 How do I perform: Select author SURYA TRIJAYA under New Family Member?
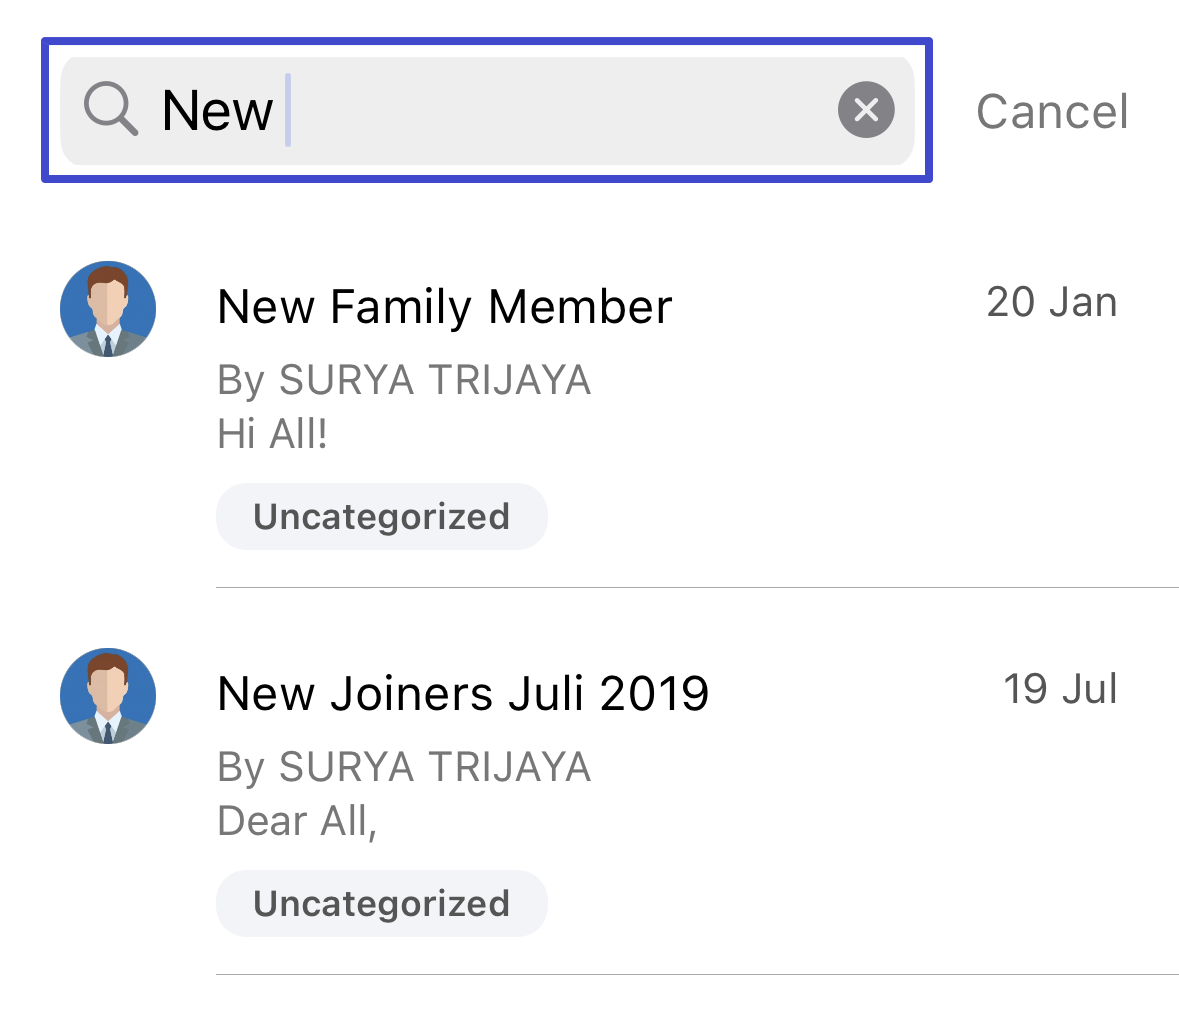(435, 380)
